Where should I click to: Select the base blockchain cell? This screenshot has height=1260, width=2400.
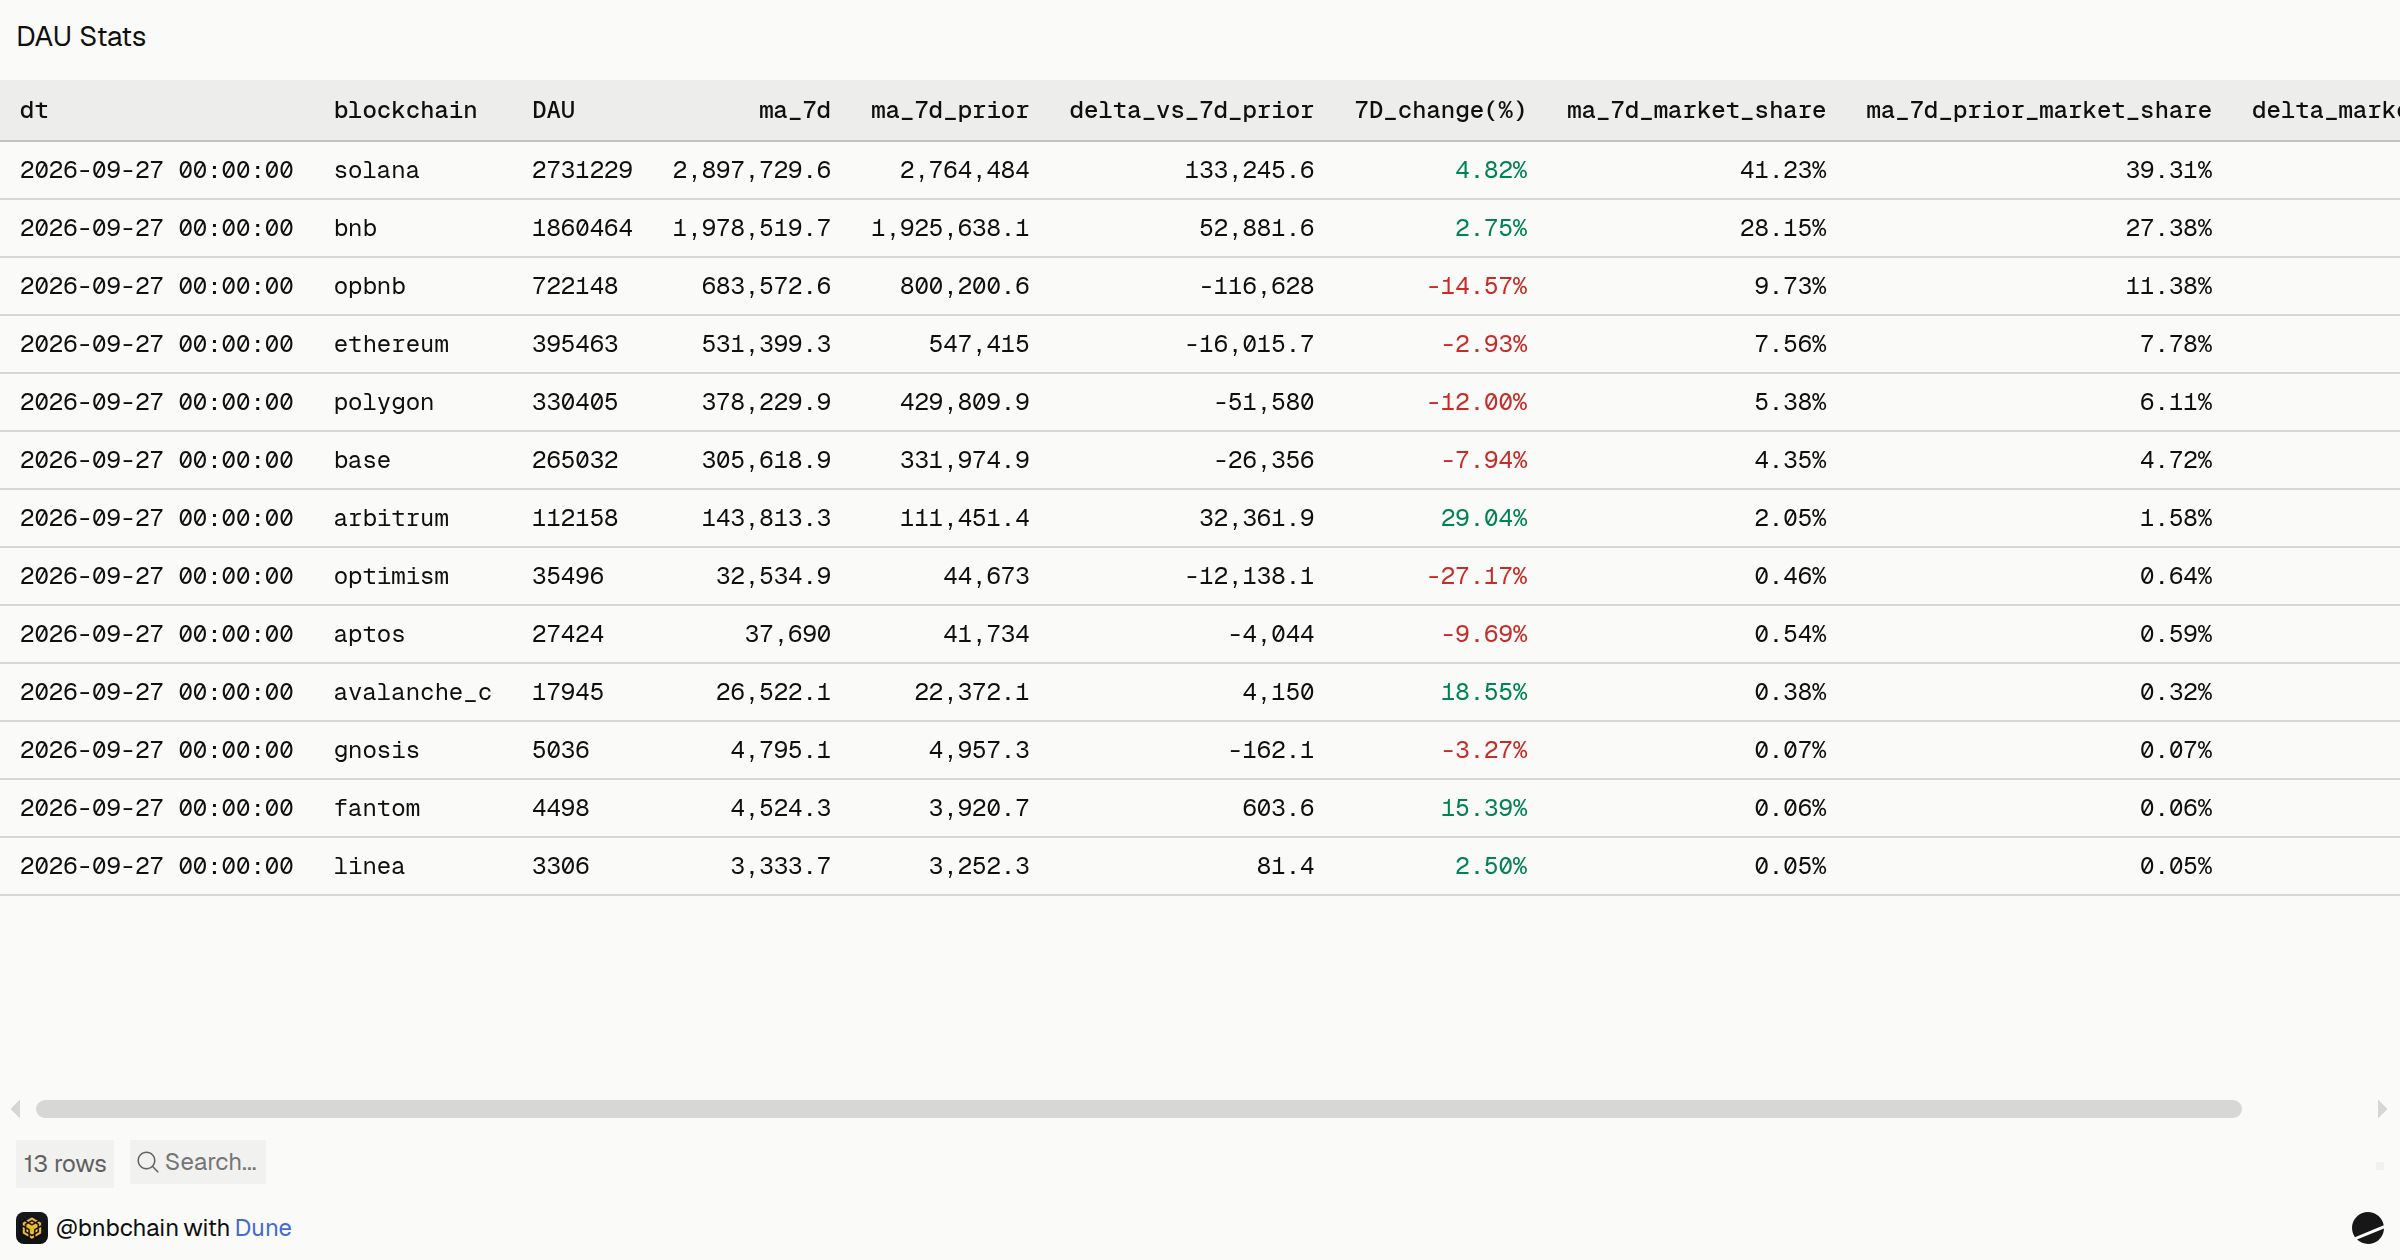click(x=362, y=460)
